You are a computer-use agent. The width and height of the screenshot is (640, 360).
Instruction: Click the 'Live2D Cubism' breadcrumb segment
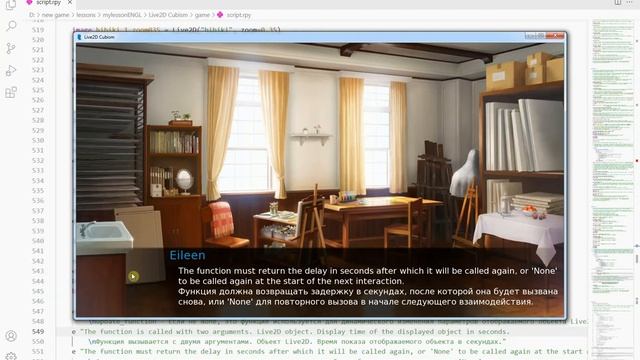[x=168, y=15]
